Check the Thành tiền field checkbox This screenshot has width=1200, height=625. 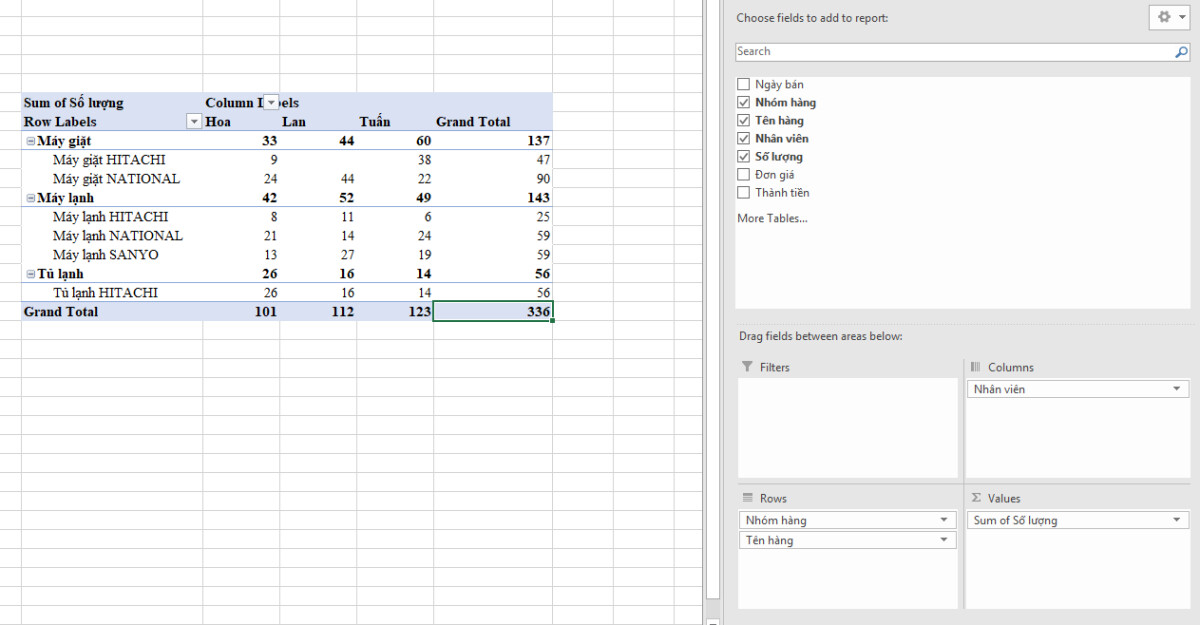pyautogui.click(x=744, y=192)
